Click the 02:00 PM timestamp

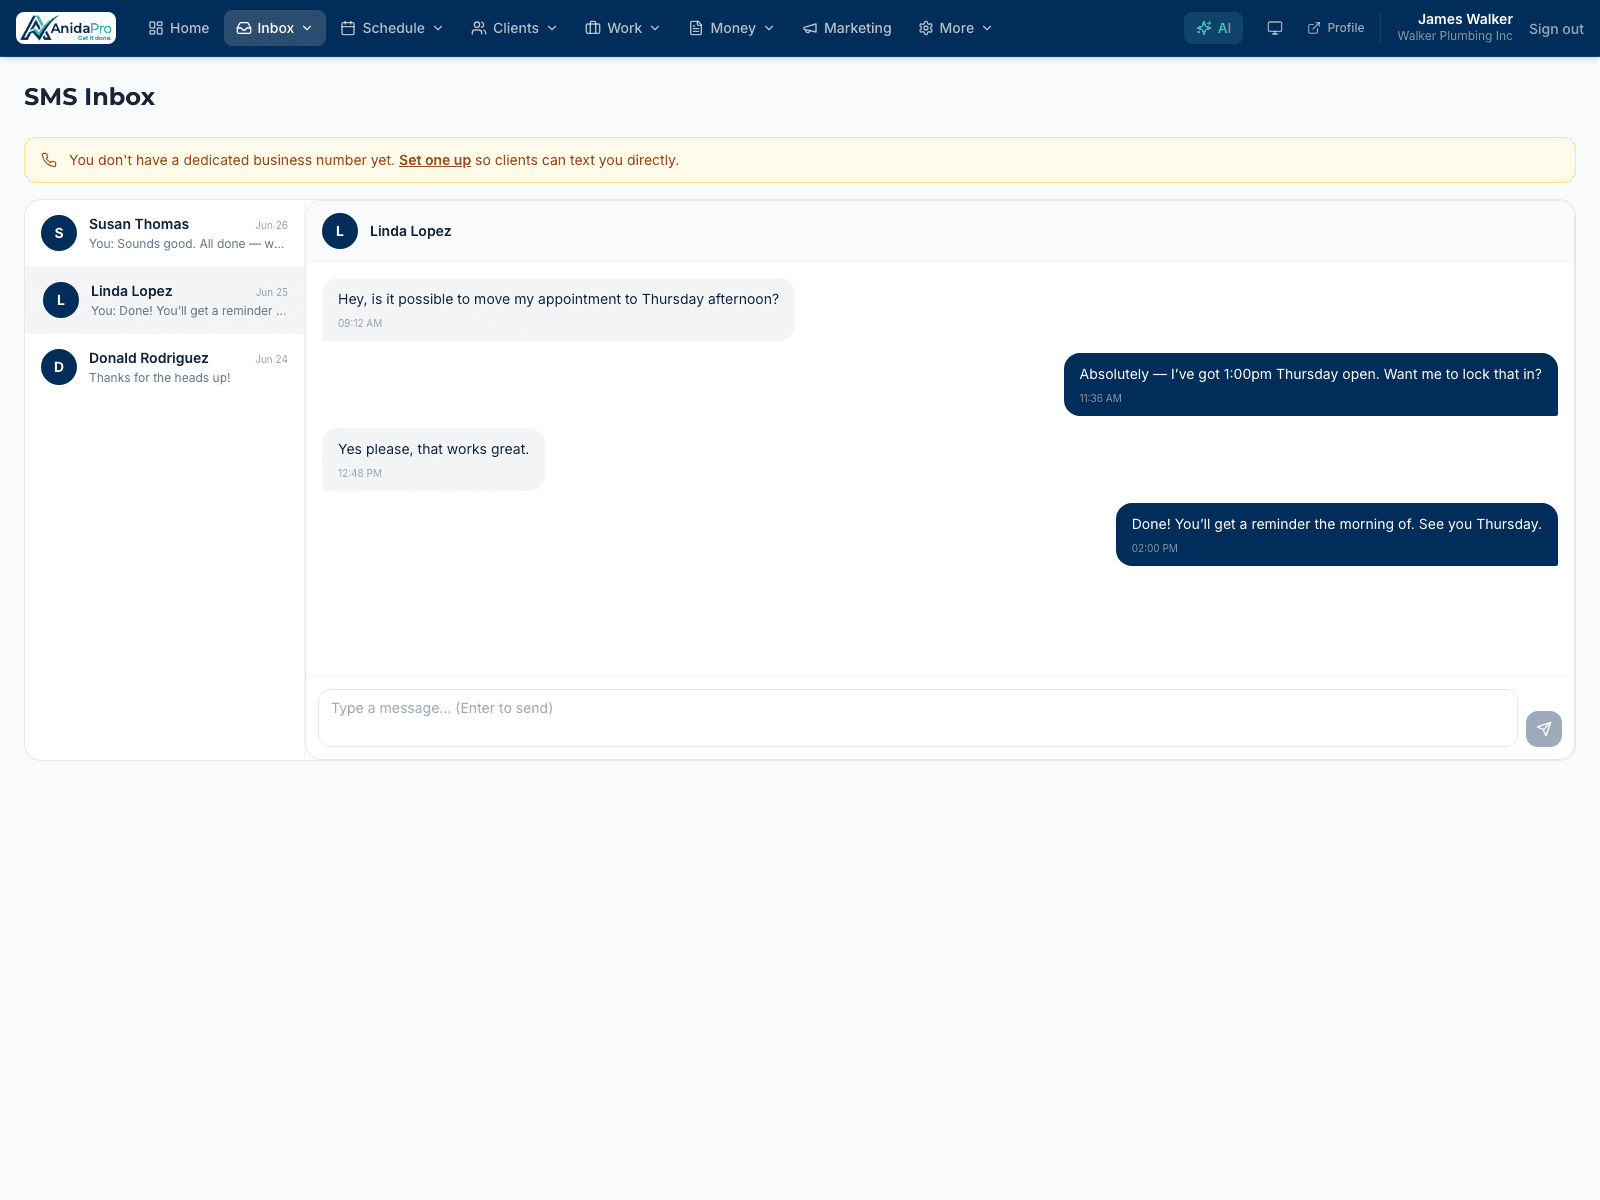click(1155, 548)
